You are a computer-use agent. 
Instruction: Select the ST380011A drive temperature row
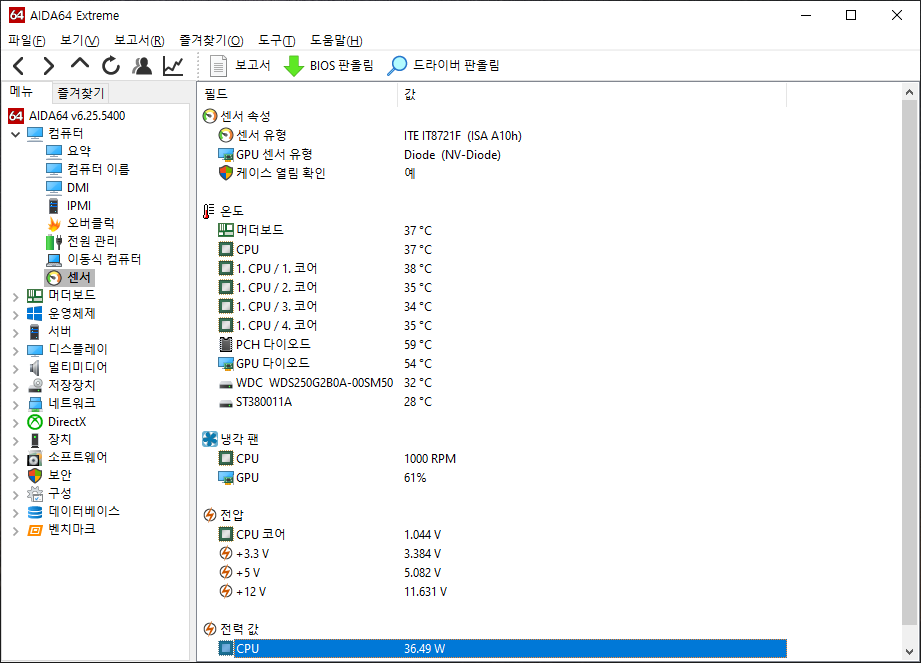click(x=502, y=402)
